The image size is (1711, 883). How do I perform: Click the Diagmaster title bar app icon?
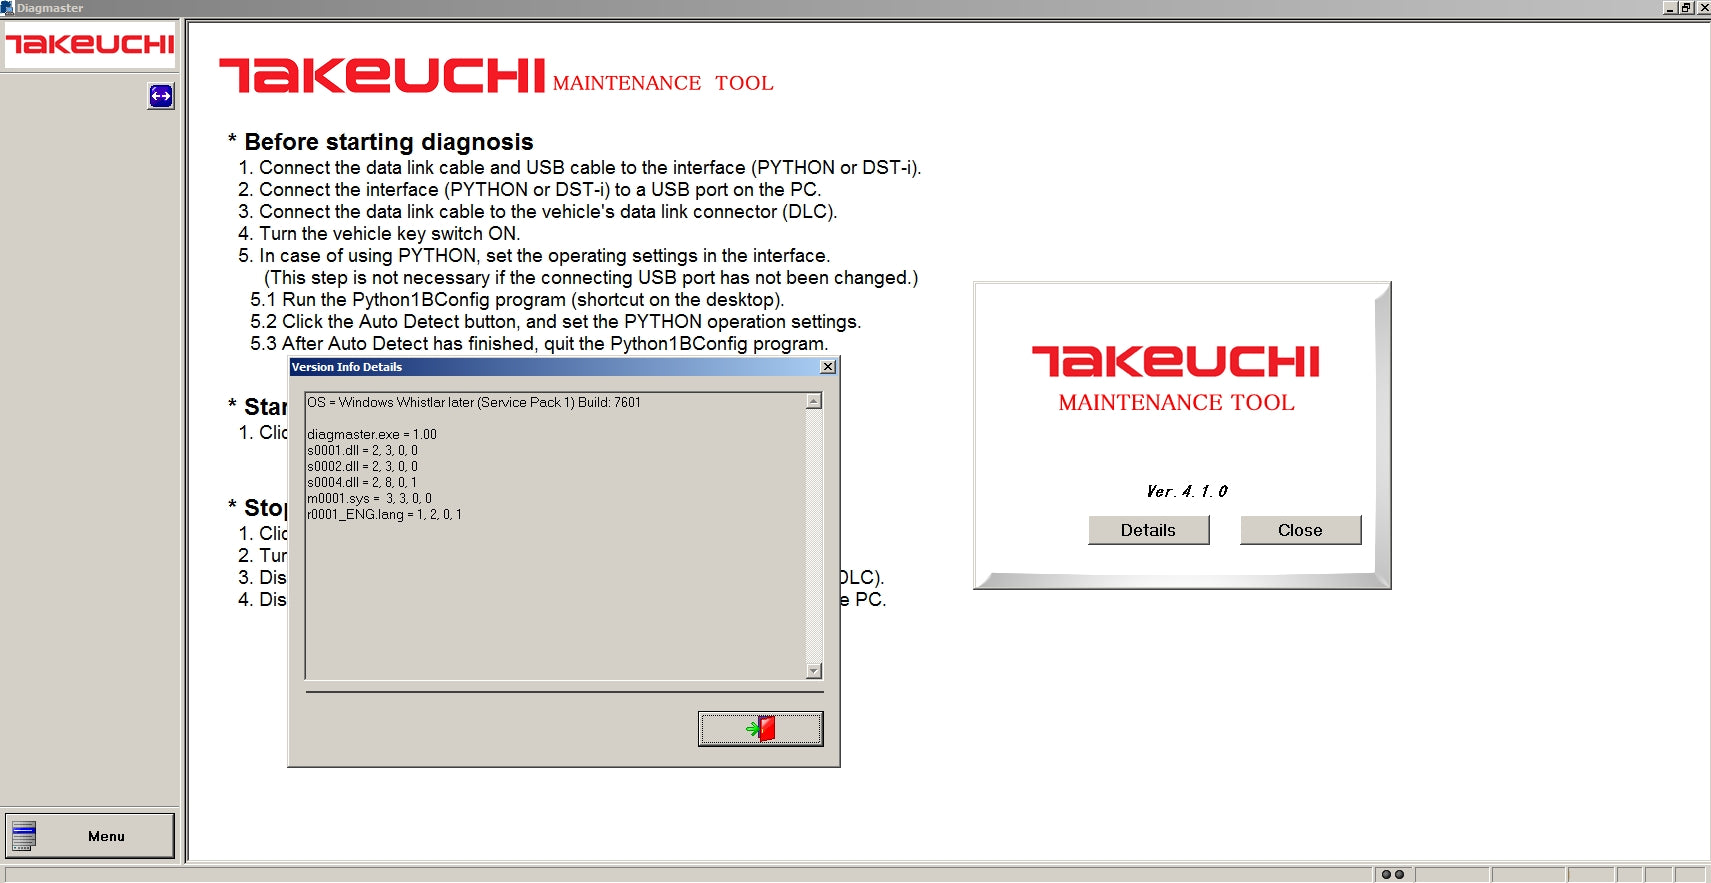pyautogui.click(x=8, y=8)
